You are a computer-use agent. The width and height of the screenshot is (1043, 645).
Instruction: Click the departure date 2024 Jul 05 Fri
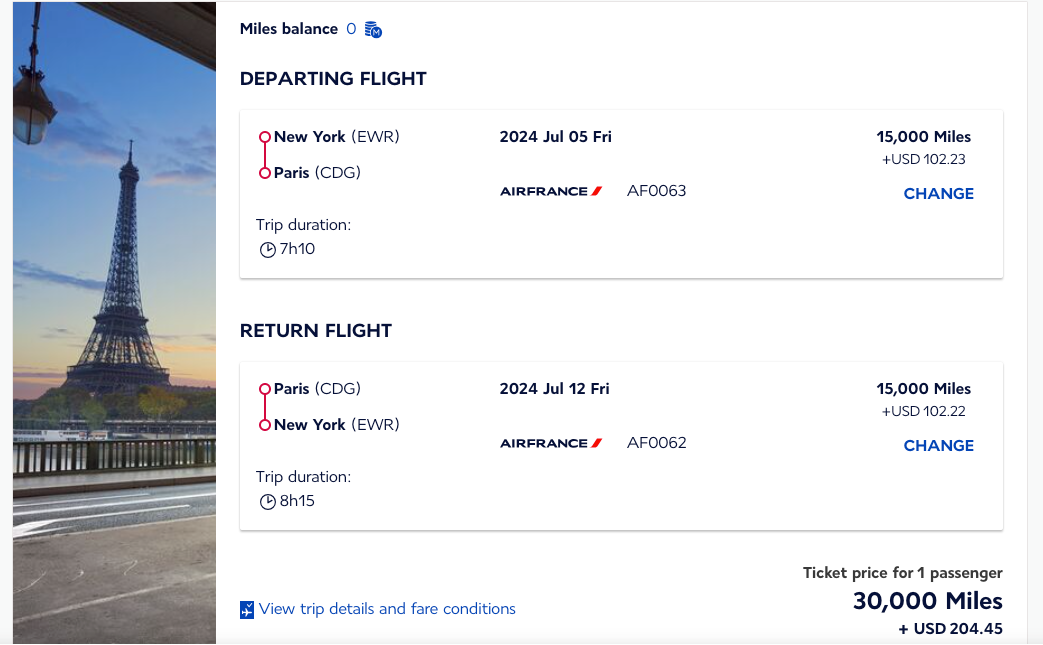(x=555, y=136)
